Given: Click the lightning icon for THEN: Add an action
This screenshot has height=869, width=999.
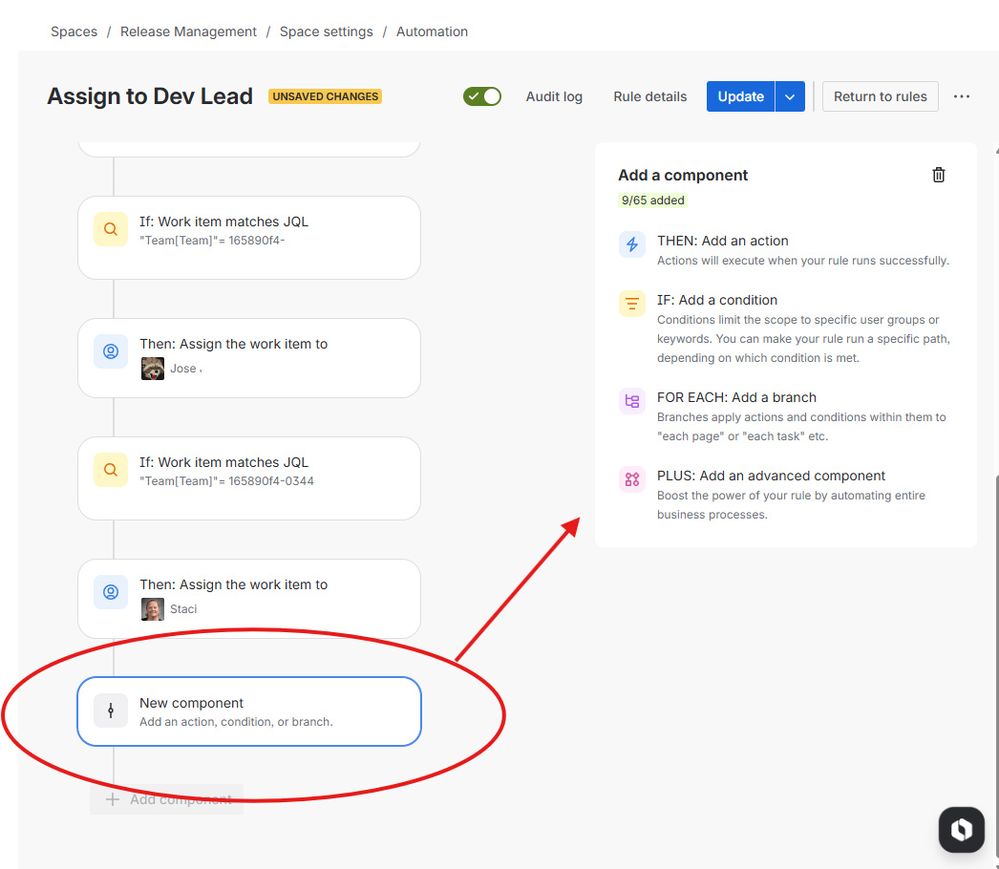Looking at the screenshot, I should pos(631,244).
